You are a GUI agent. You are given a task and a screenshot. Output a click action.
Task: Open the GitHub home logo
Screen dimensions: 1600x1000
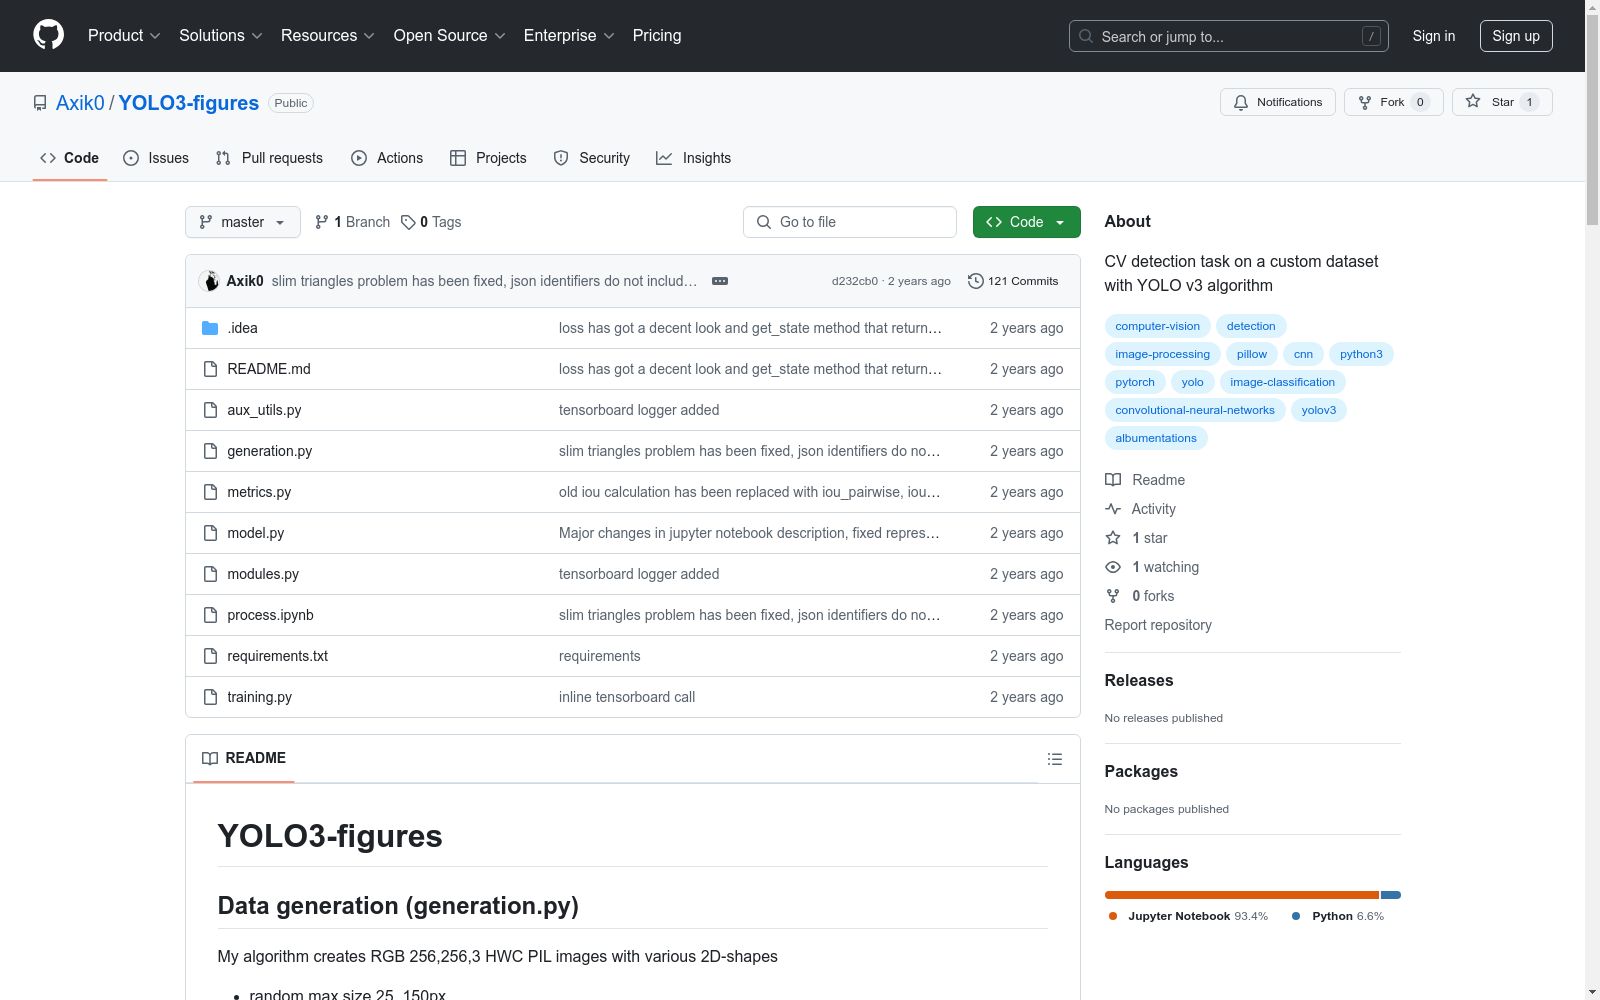click(x=48, y=35)
